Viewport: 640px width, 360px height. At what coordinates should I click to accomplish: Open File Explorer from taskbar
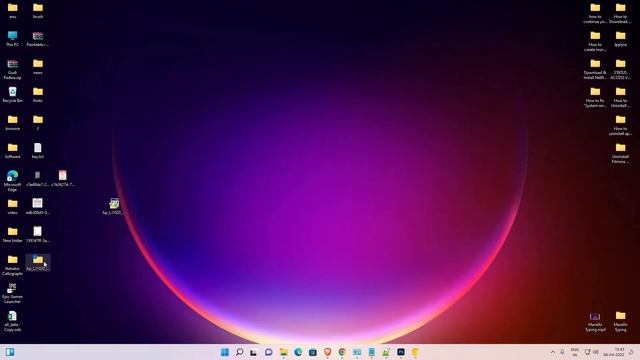point(283,352)
